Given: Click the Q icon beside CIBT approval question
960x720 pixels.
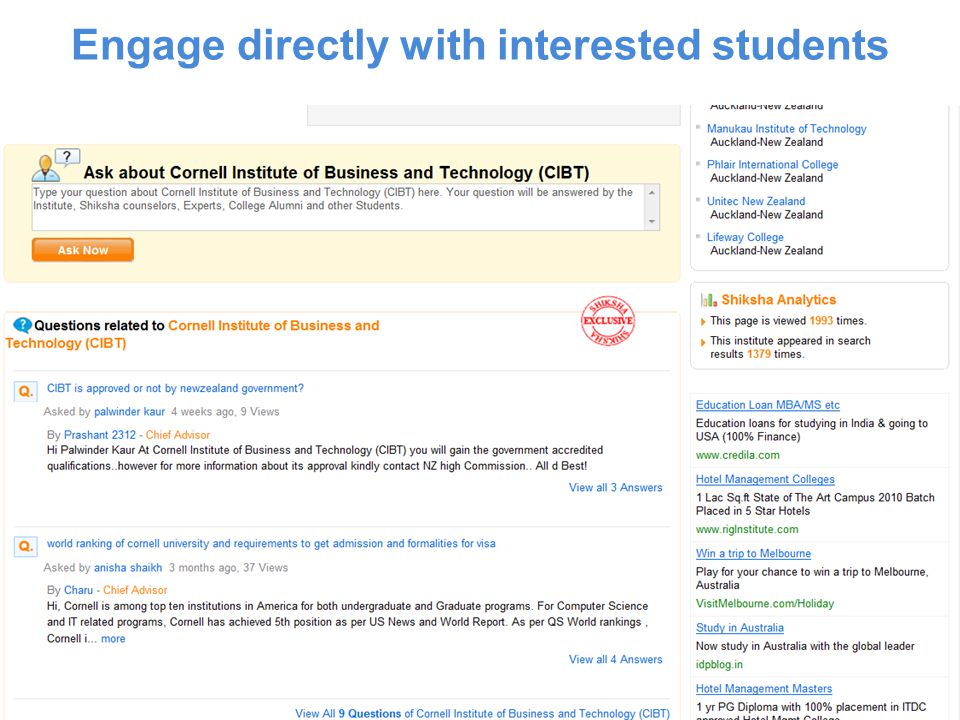Looking at the screenshot, I should pyautogui.click(x=26, y=391).
